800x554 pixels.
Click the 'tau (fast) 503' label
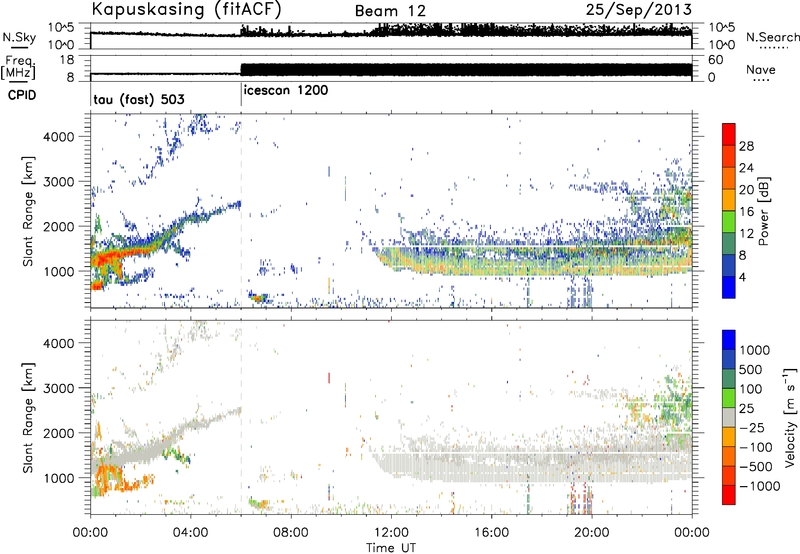point(139,99)
